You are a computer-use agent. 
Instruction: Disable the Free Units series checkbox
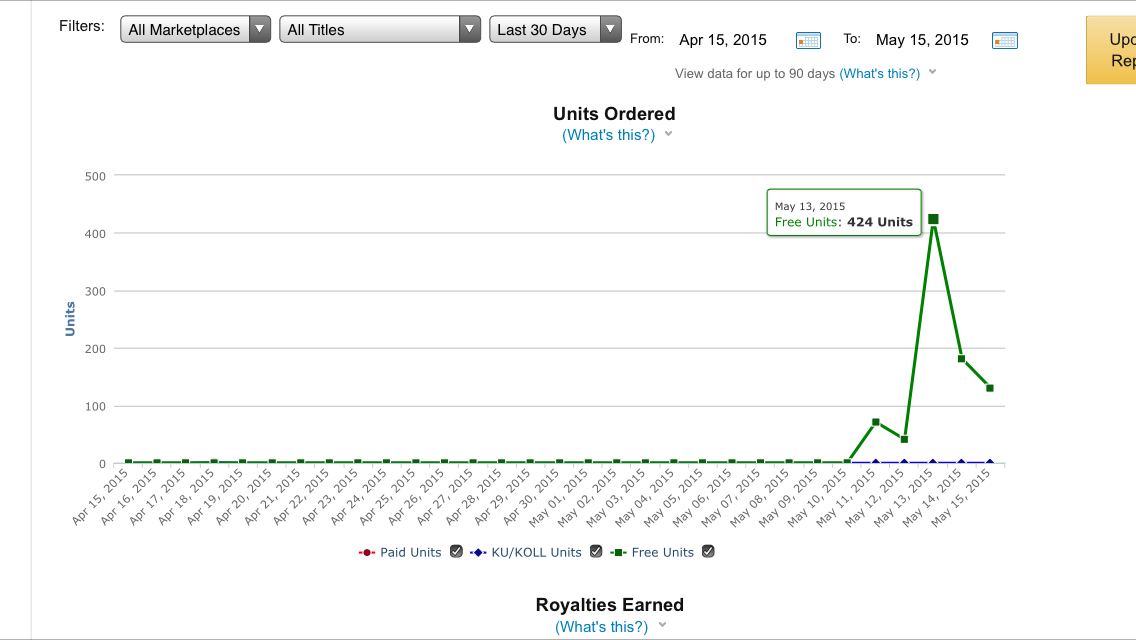click(708, 551)
